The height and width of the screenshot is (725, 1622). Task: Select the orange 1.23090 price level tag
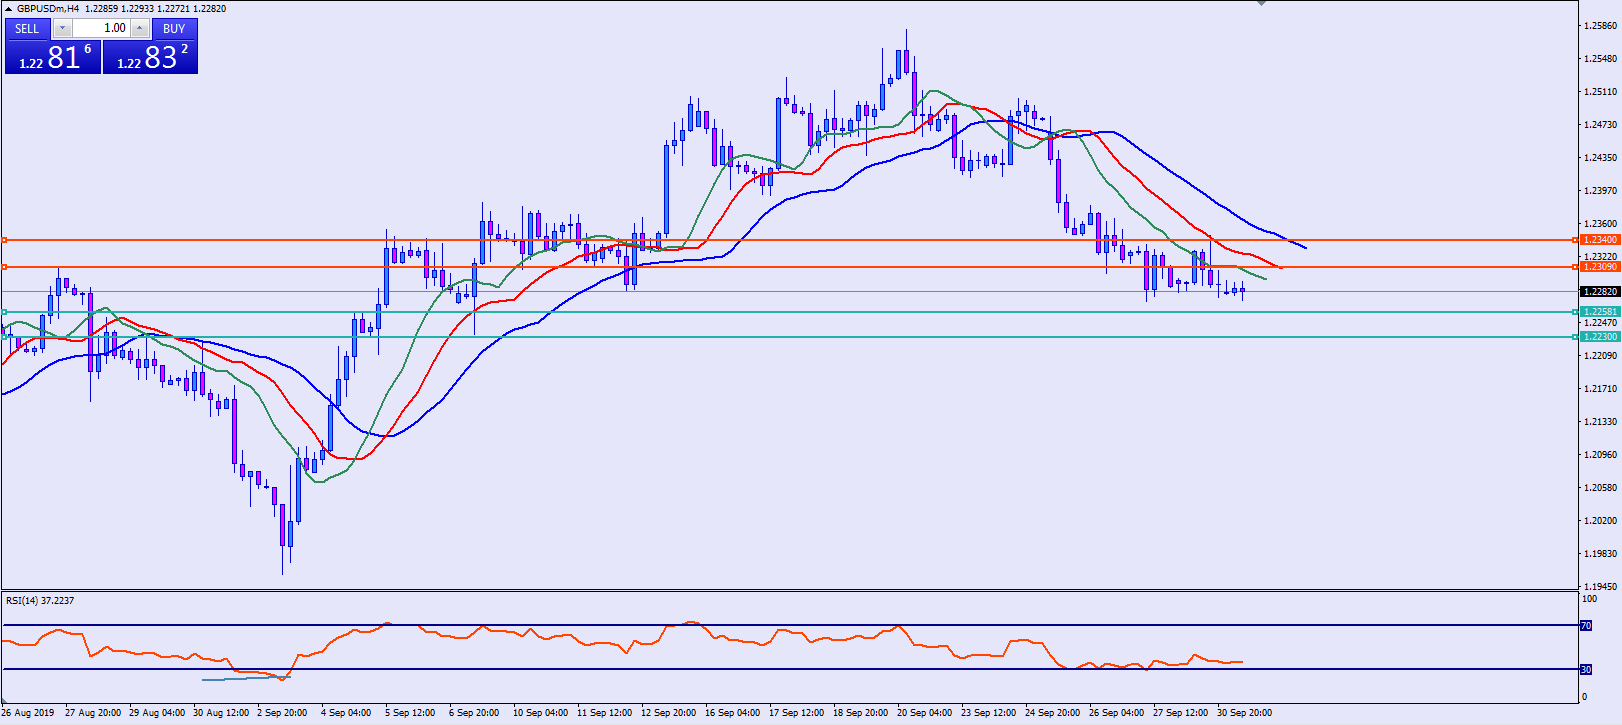click(x=1600, y=267)
